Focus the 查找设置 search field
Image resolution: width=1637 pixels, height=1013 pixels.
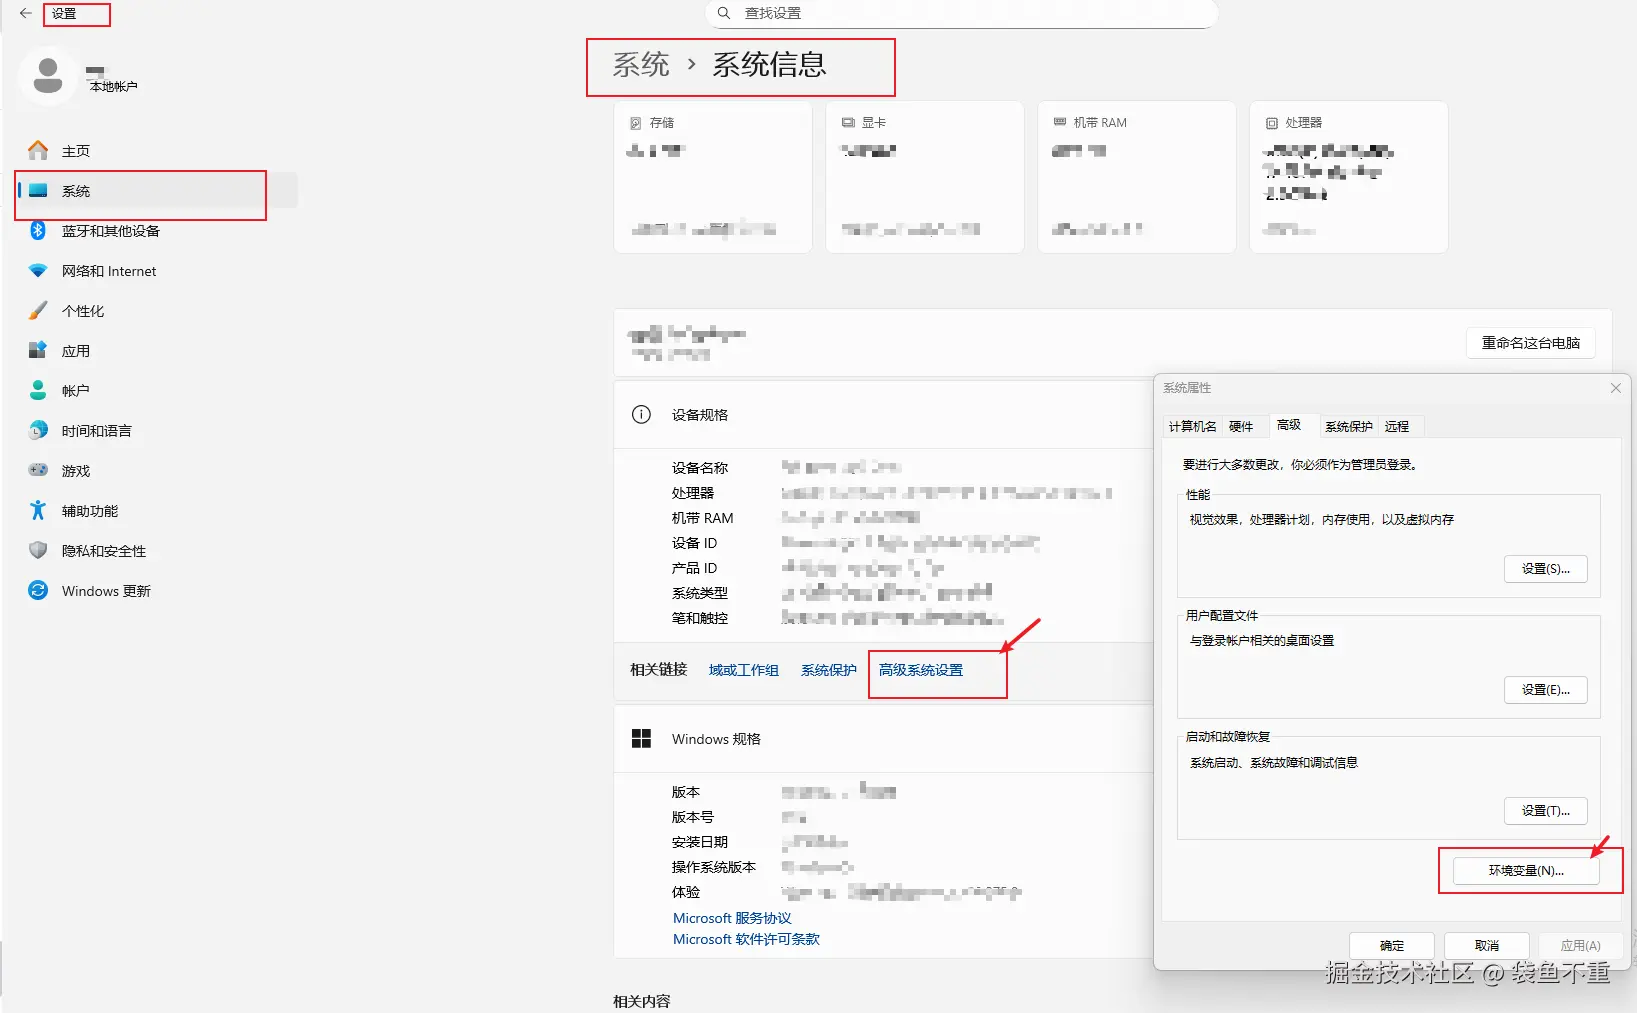962,14
